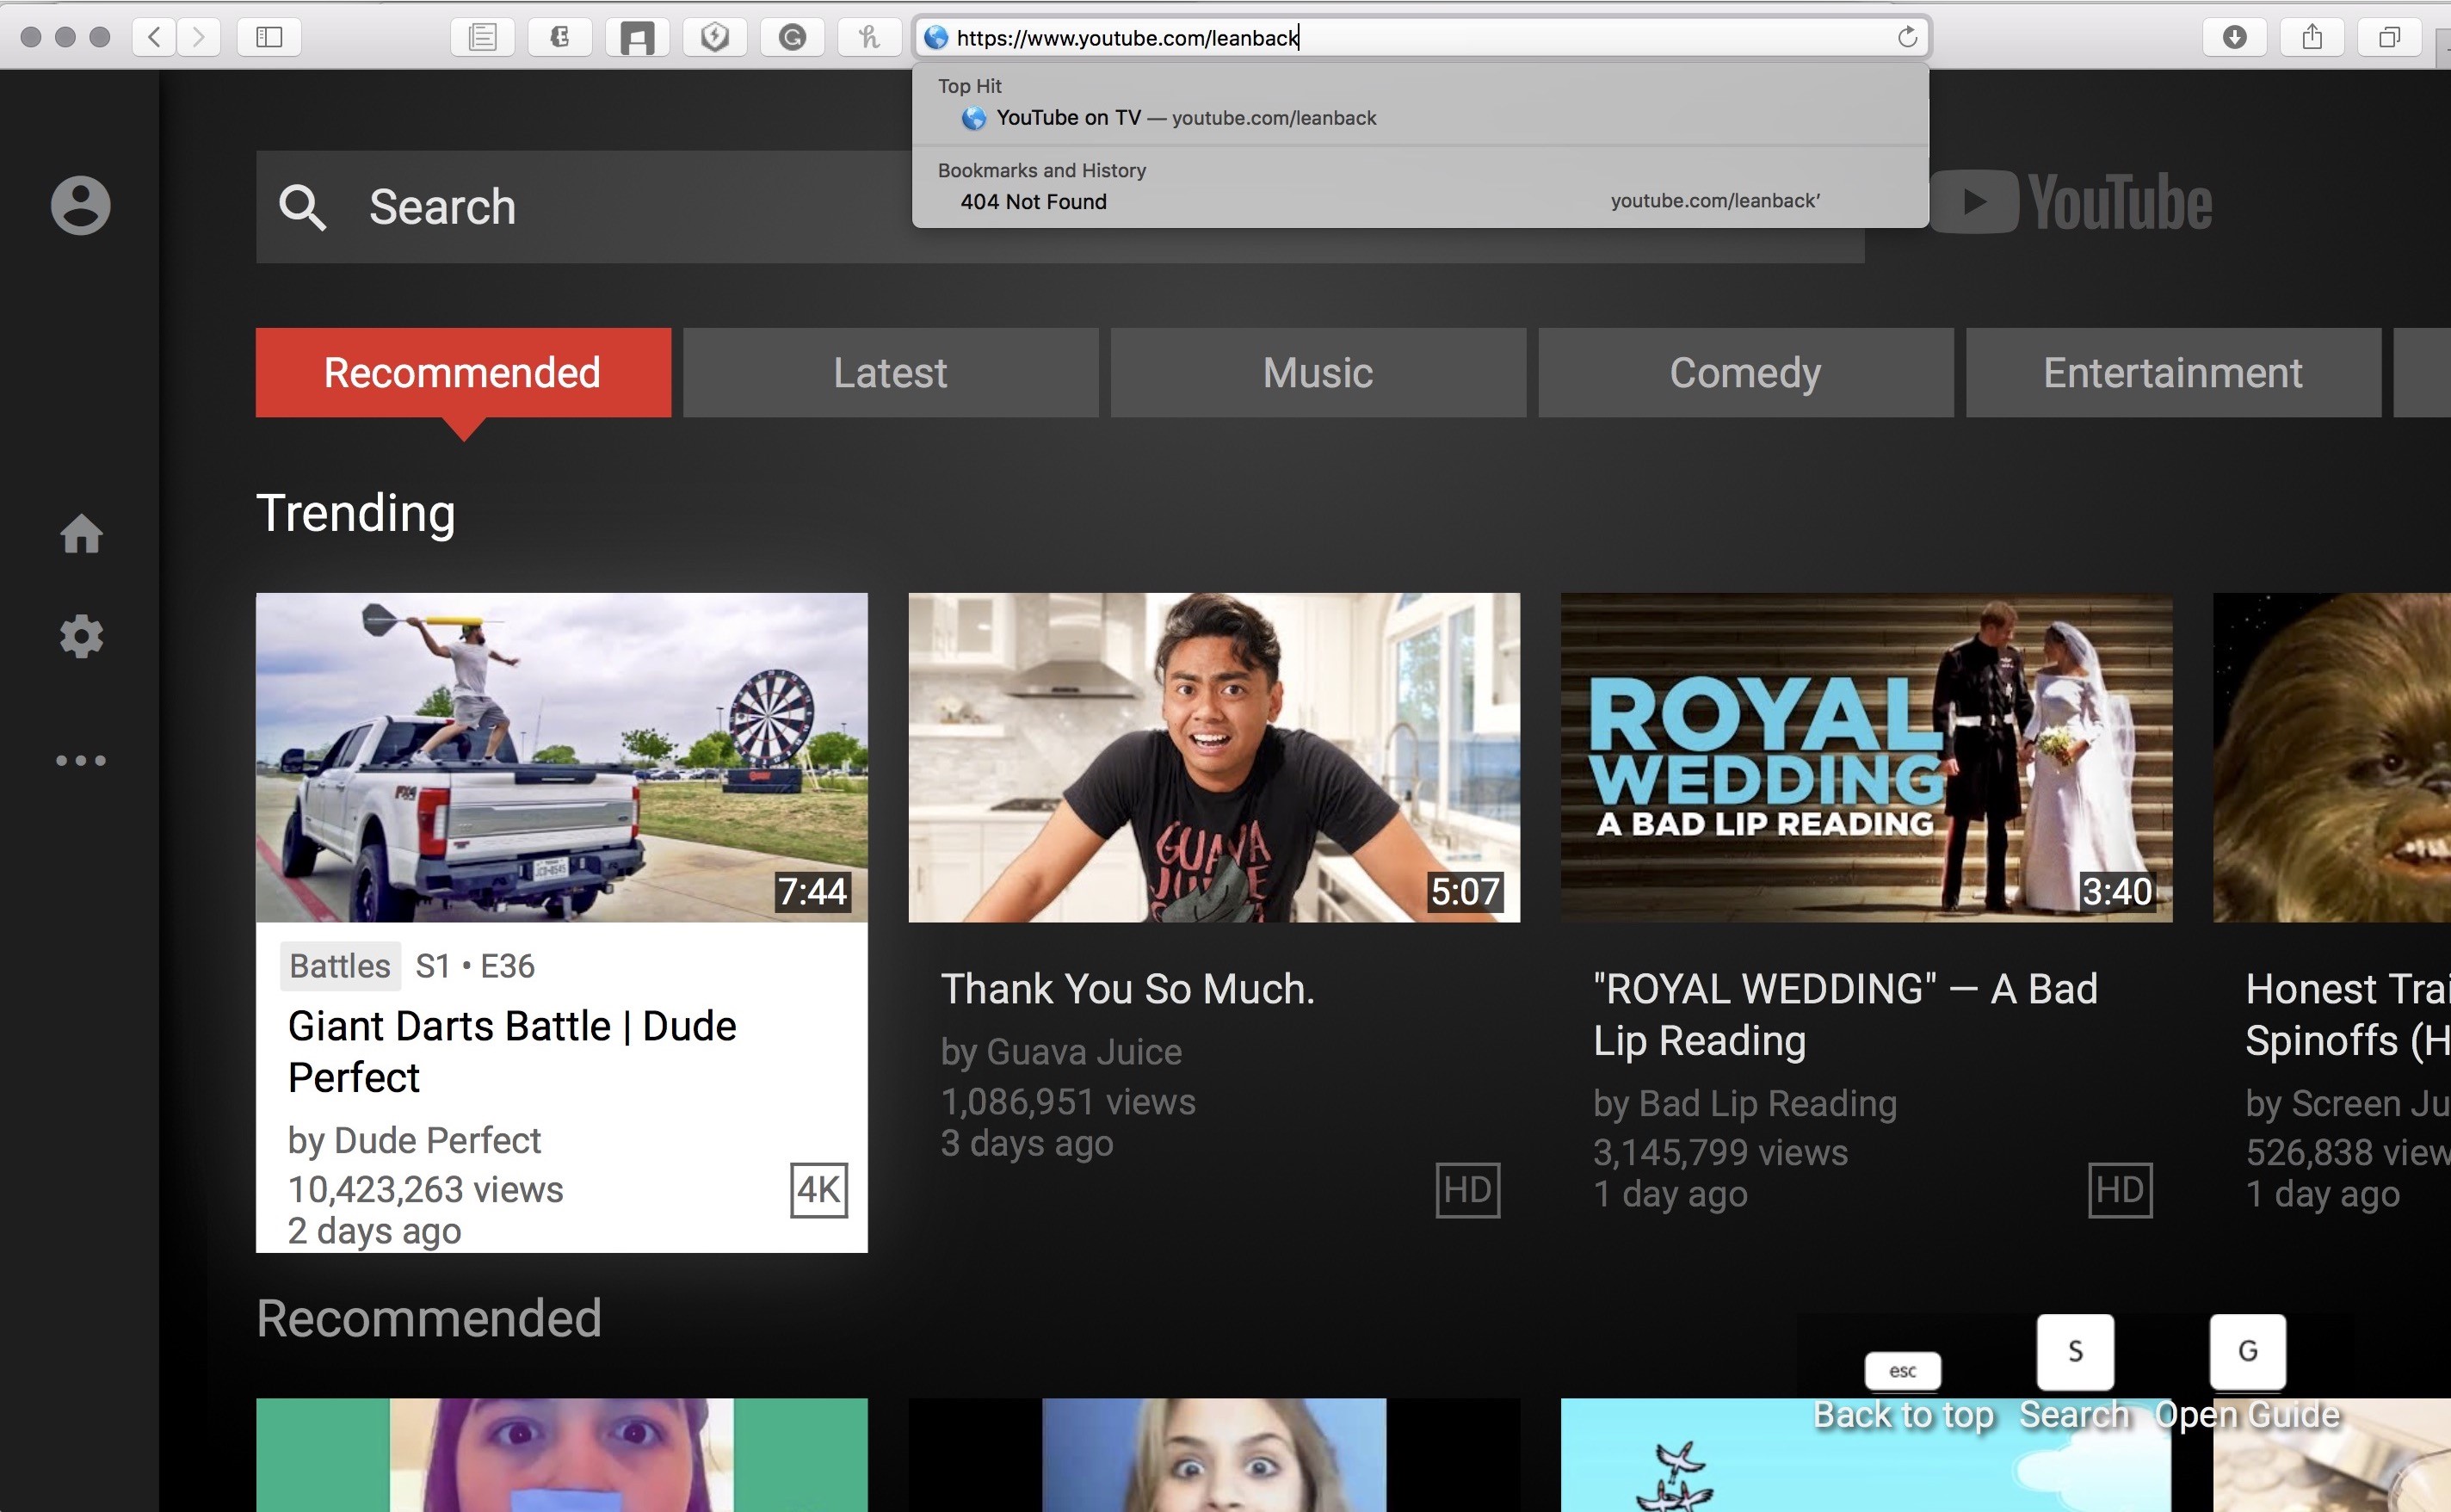Choose the 404 Not Found history entry
This screenshot has height=1512, width=2451.
coord(1420,201)
